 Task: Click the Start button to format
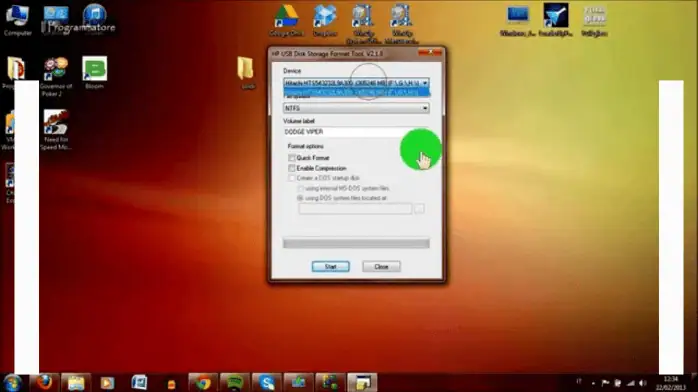330,267
